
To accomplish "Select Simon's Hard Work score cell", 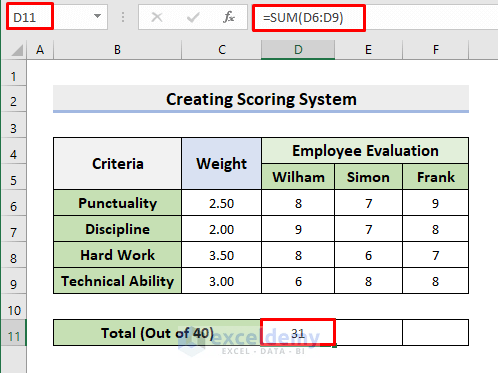I will (x=368, y=255).
